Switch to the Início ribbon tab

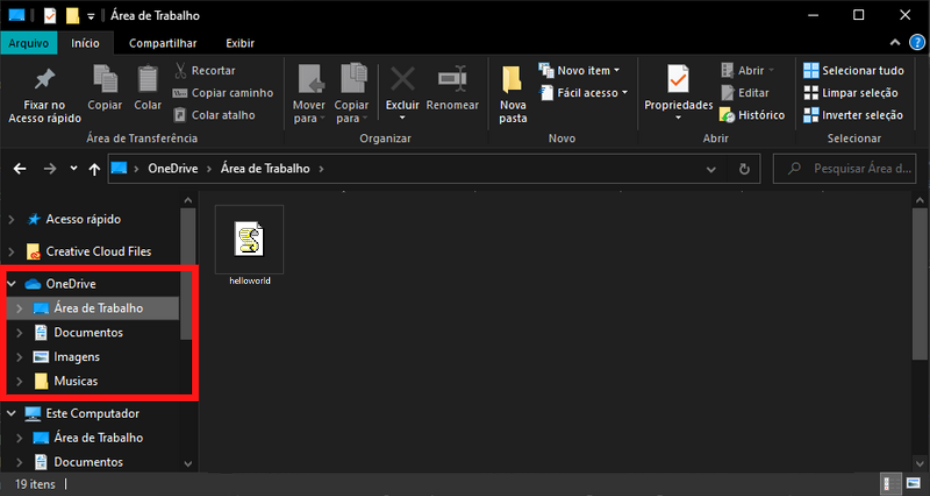click(x=85, y=43)
